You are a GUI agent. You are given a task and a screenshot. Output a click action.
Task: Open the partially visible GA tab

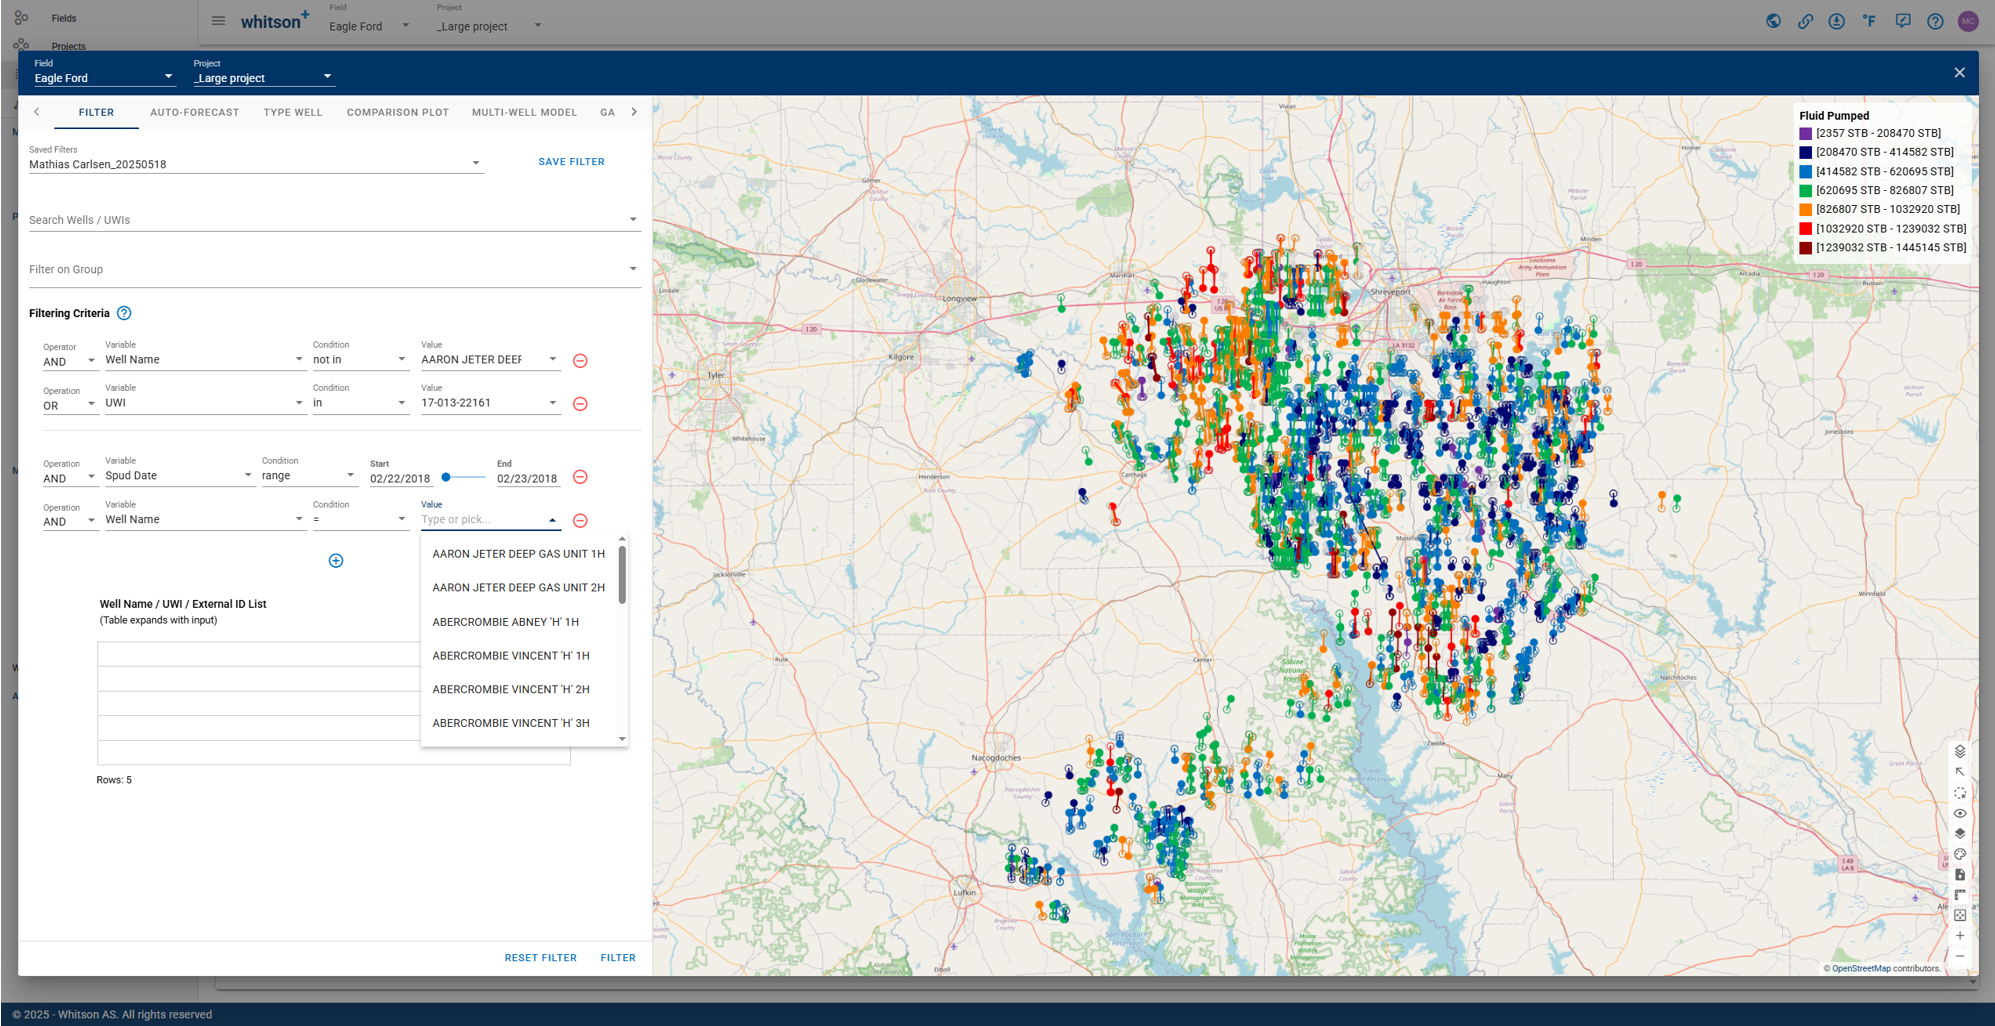pos(607,112)
